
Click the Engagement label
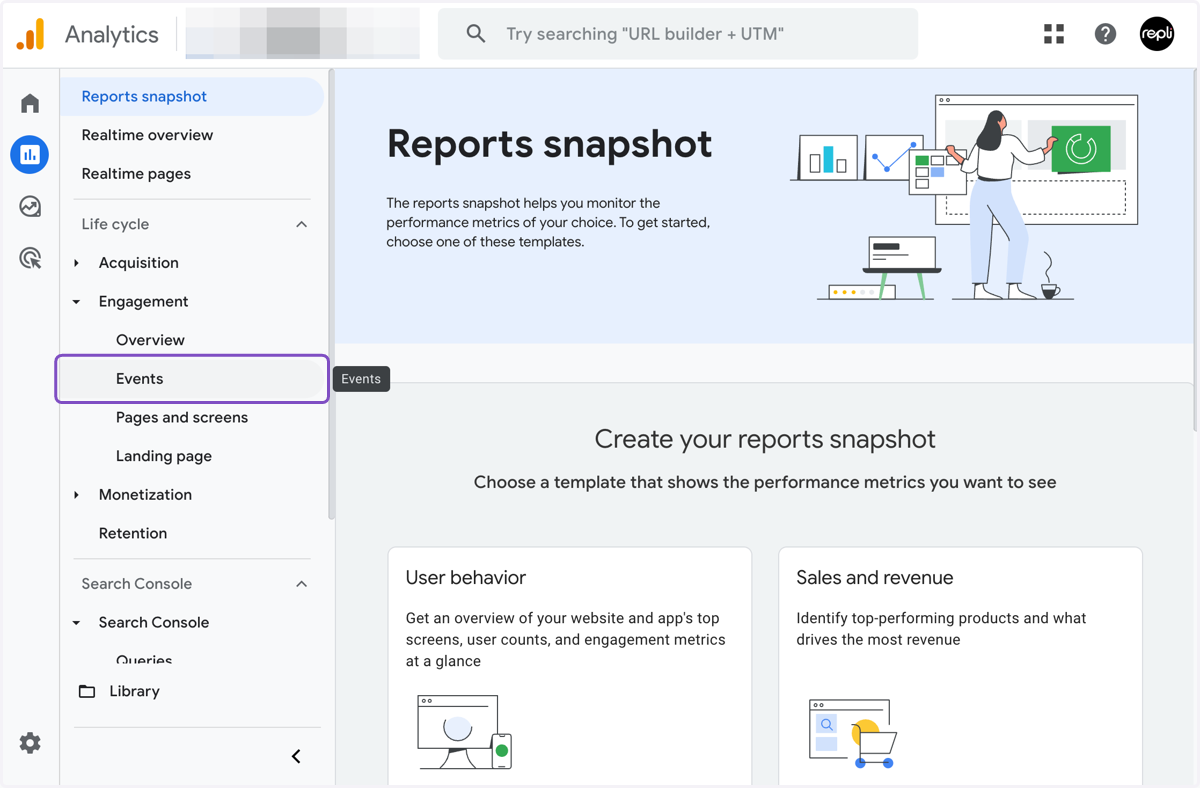pyautogui.click(x=143, y=302)
